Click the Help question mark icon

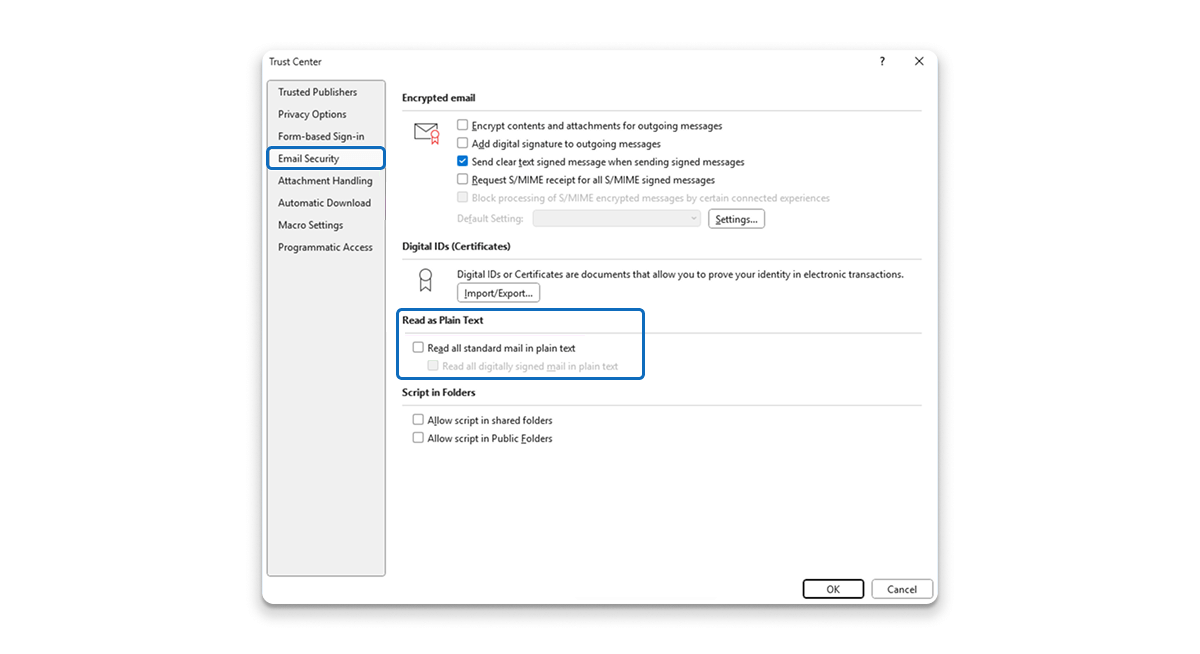tap(881, 61)
